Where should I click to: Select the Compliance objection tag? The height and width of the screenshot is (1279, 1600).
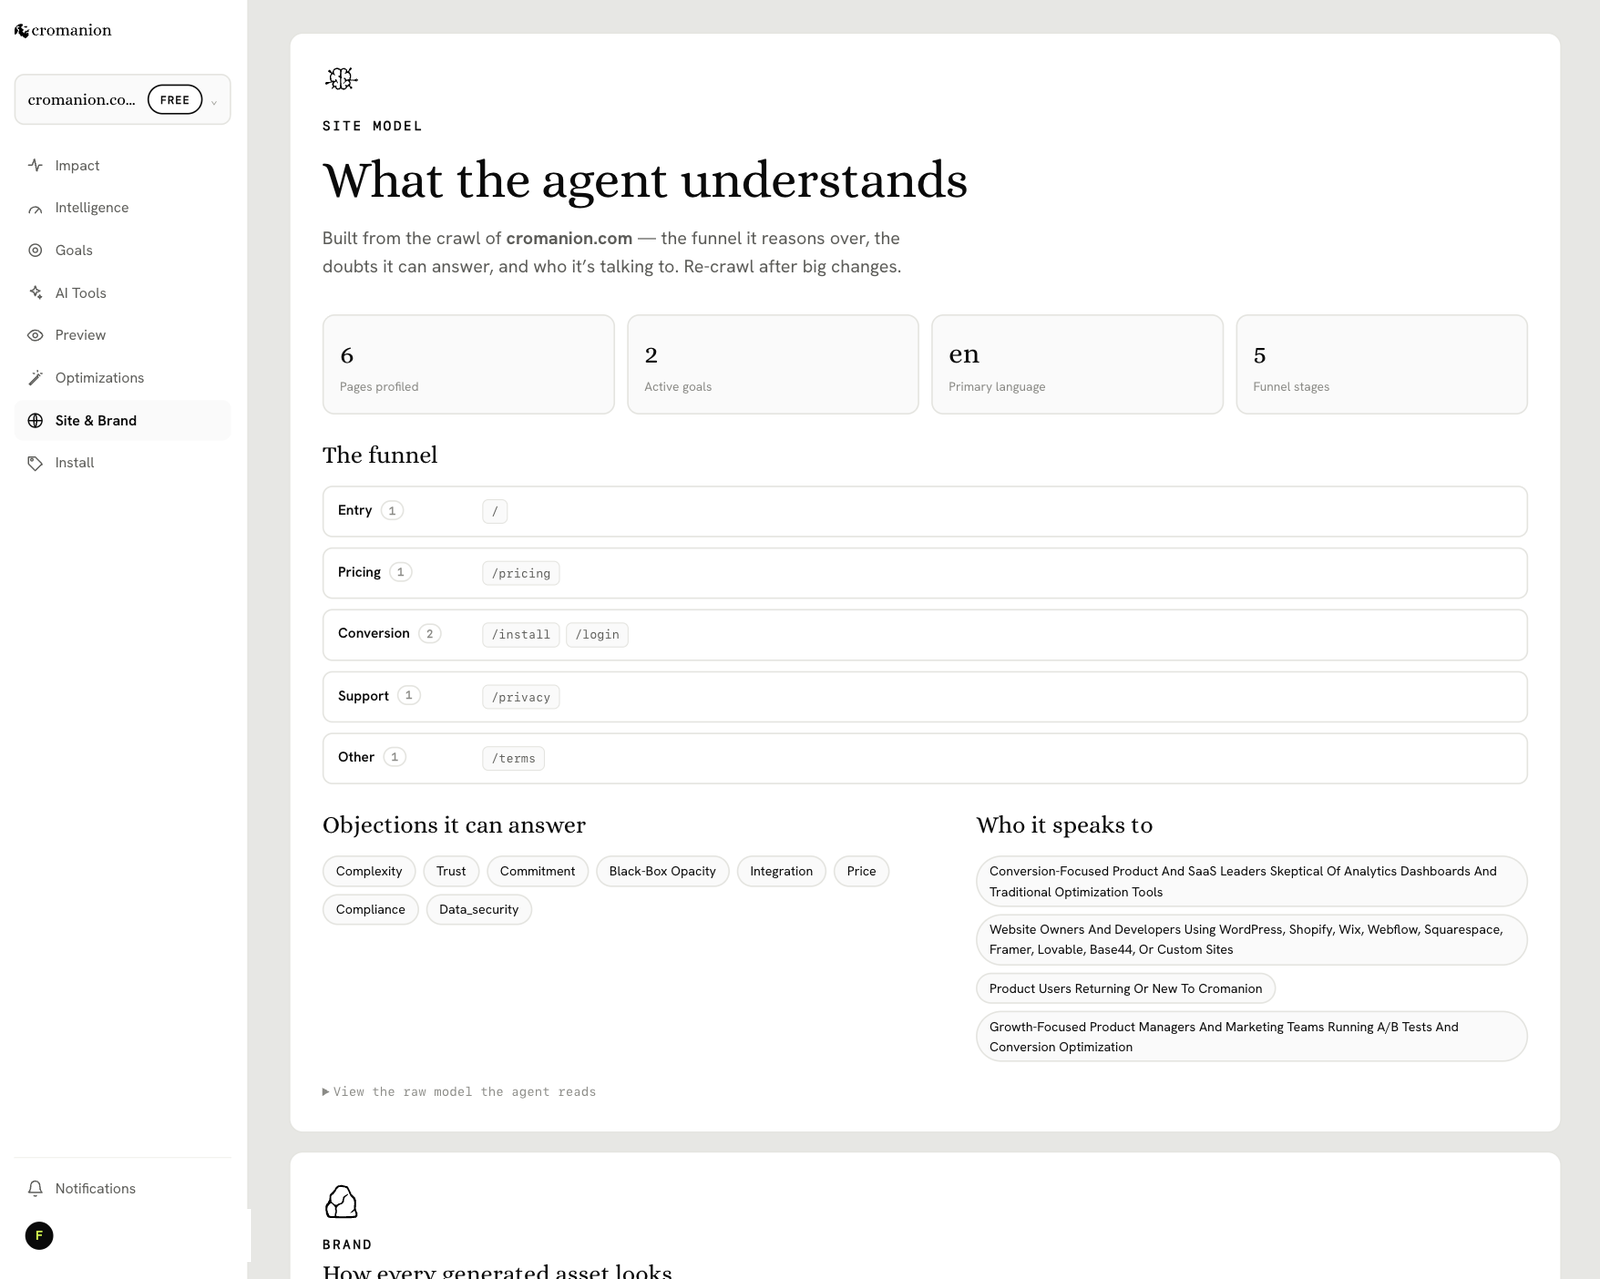coord(370,910)
